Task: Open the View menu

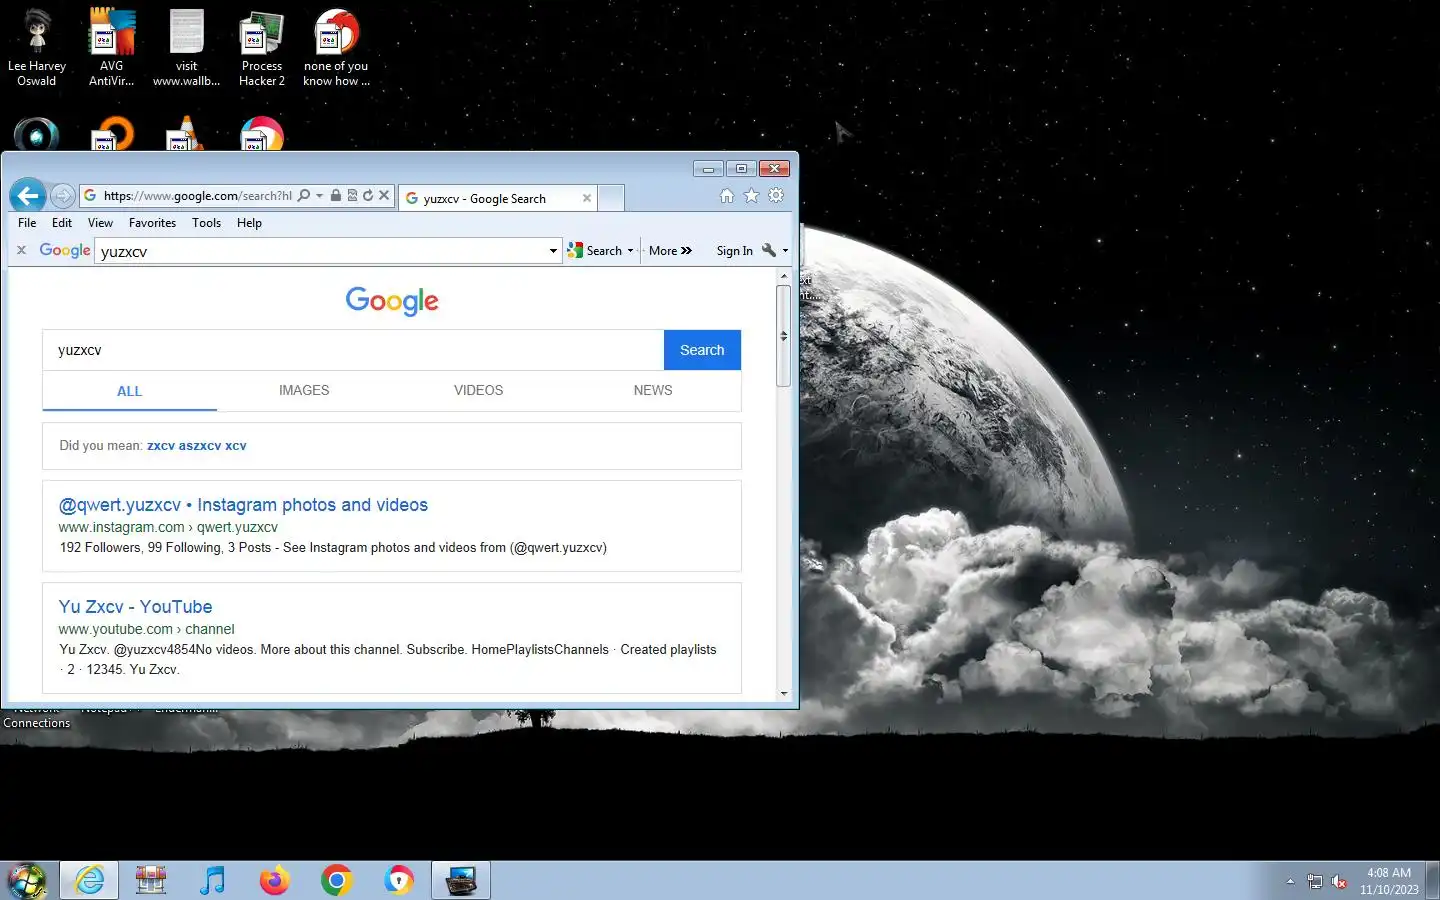Action: click(100, 223)
